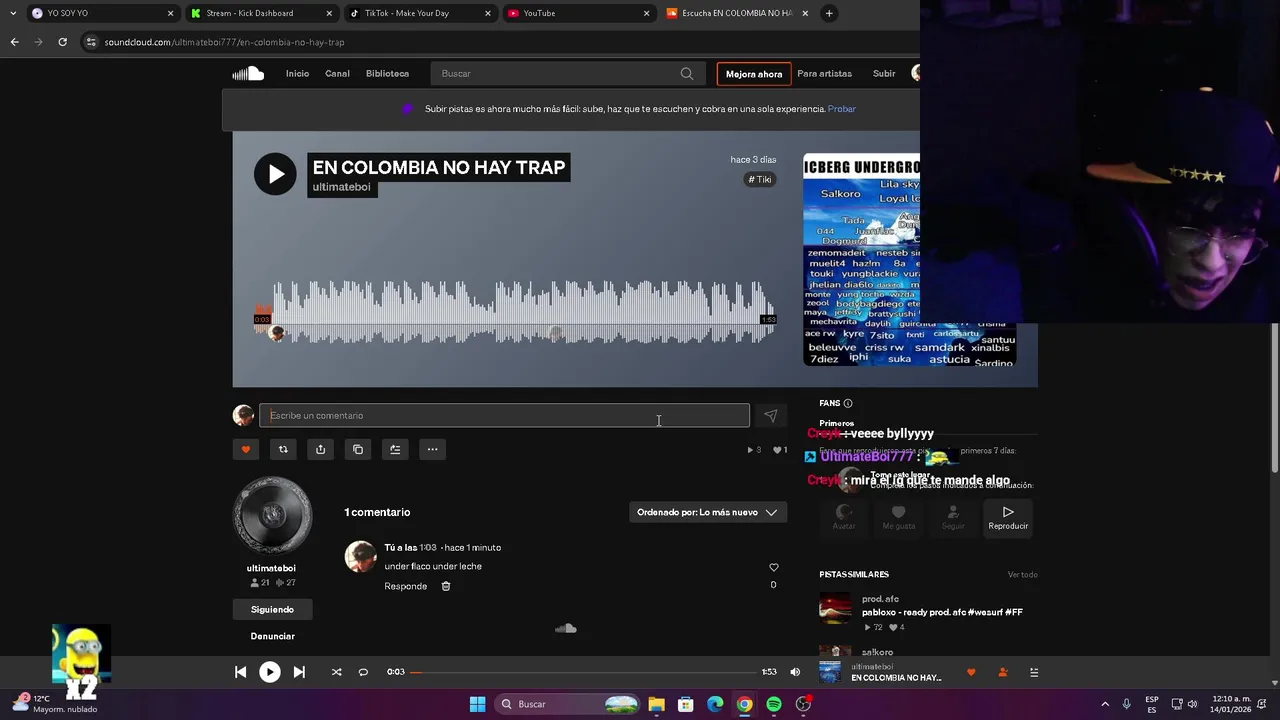This screenshot has width=1280, height=720.
Task: Skip to next track in player bar
Action: coord(299,672)
